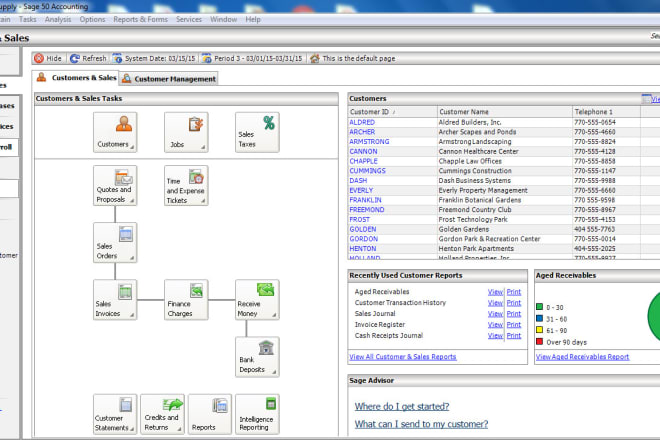This screenshot has height=440, width=660.
Task: Sort by Telephone 1 column header
Action: tap(607, 112)
